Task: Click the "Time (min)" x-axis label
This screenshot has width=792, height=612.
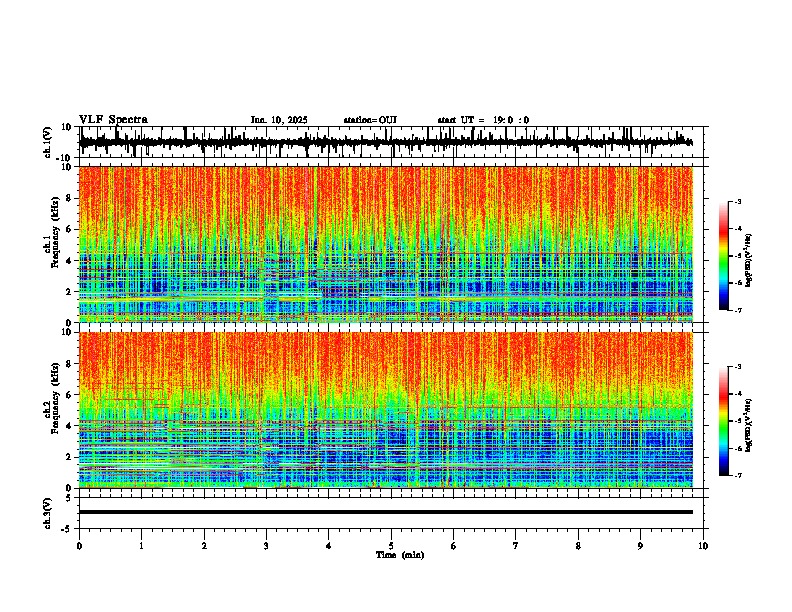Action: click(400, 555)
